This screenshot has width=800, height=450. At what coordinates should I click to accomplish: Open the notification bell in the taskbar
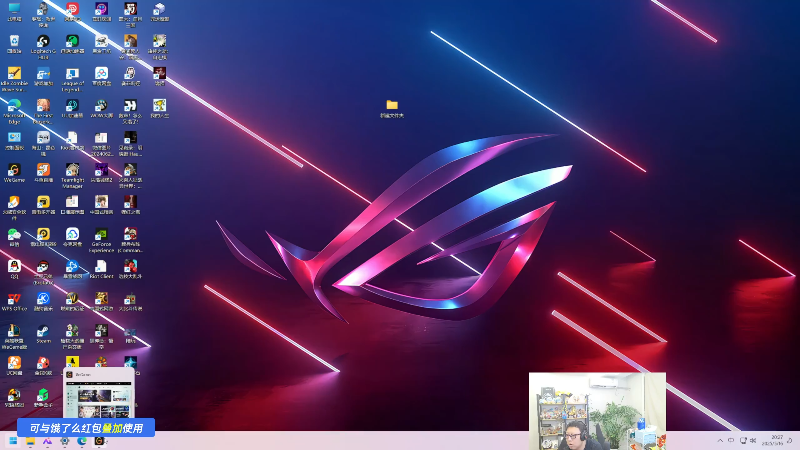tap(790, 441)
